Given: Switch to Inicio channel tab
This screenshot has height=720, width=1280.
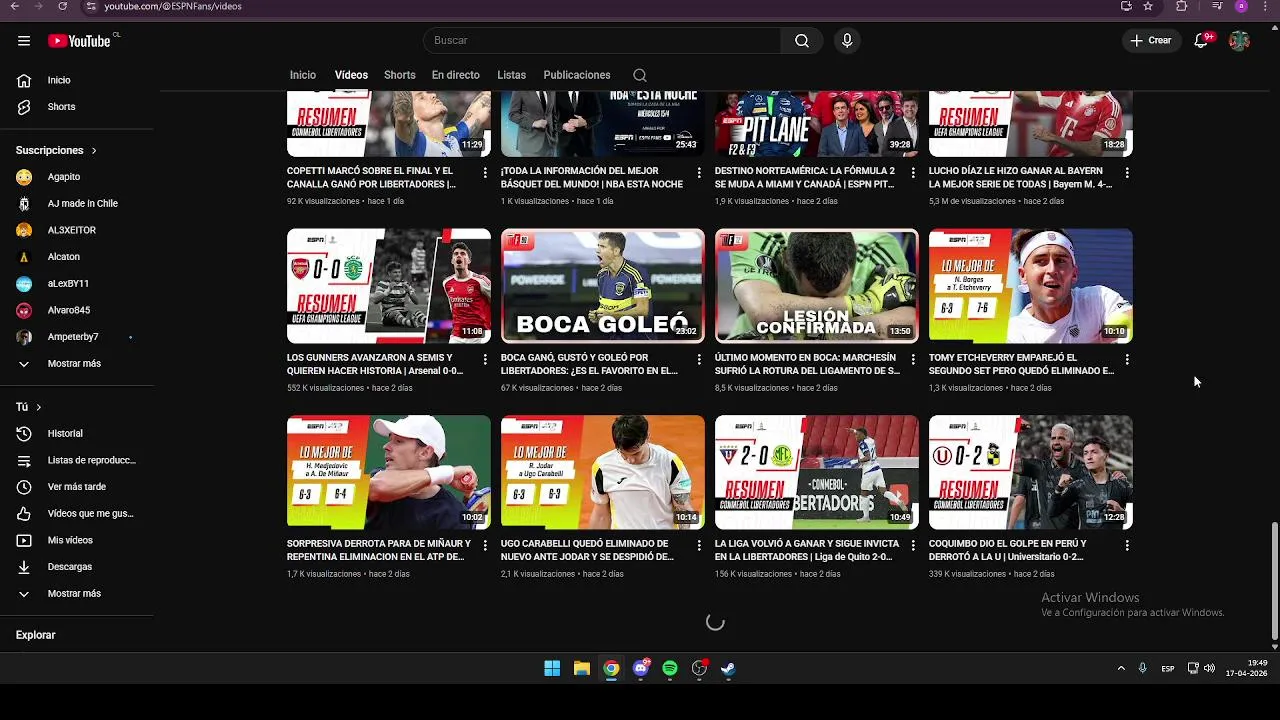Looking at the screenshot, I should coord(303,75).
